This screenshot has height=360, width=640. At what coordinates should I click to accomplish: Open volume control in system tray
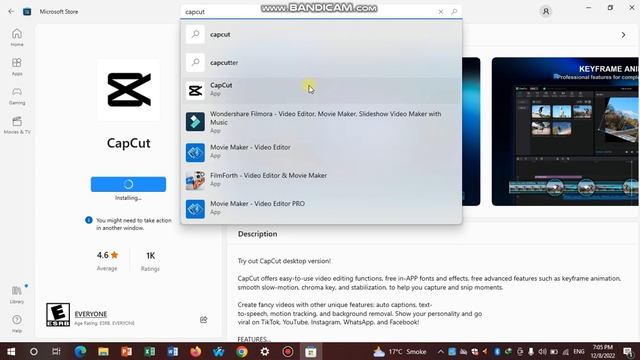(x=542, y=351)
